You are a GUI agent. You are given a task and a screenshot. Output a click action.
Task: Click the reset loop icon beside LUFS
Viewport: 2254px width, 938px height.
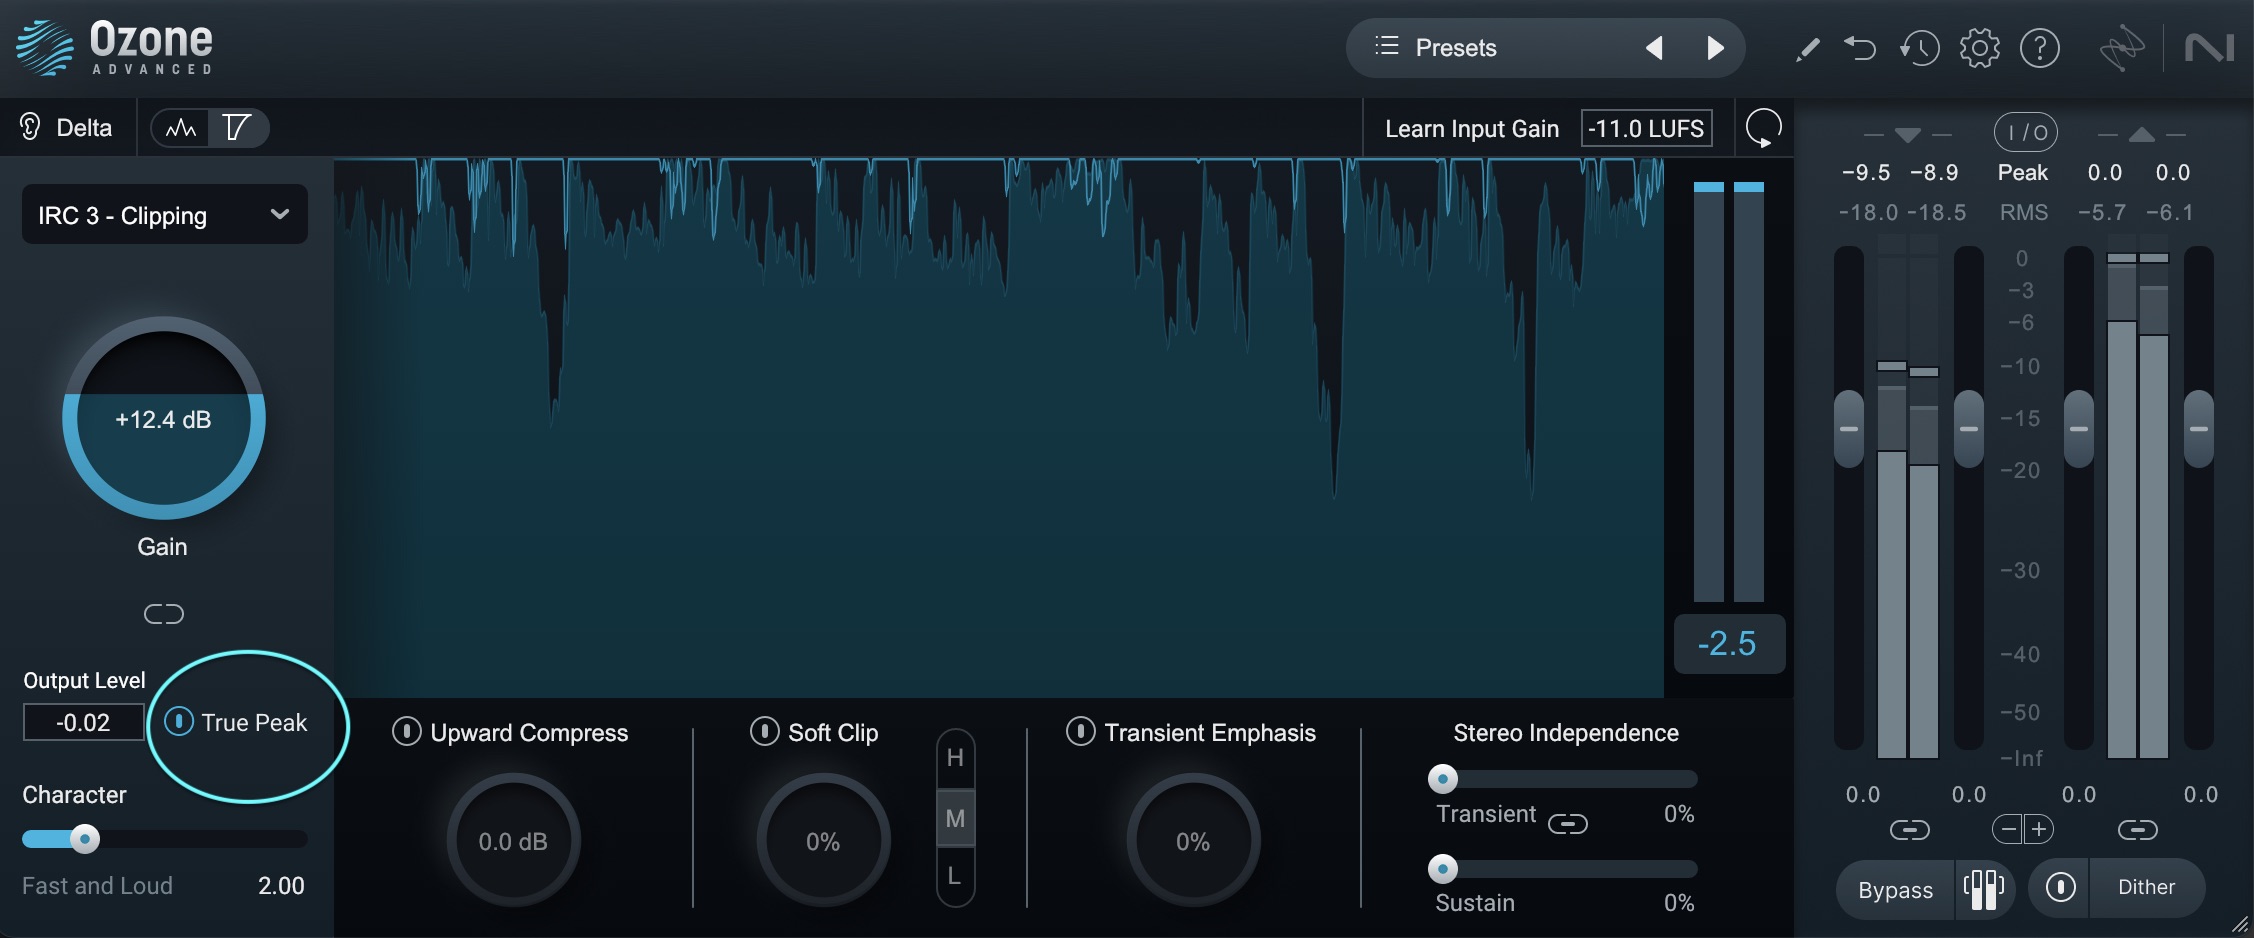click(x=1763, y=129)
